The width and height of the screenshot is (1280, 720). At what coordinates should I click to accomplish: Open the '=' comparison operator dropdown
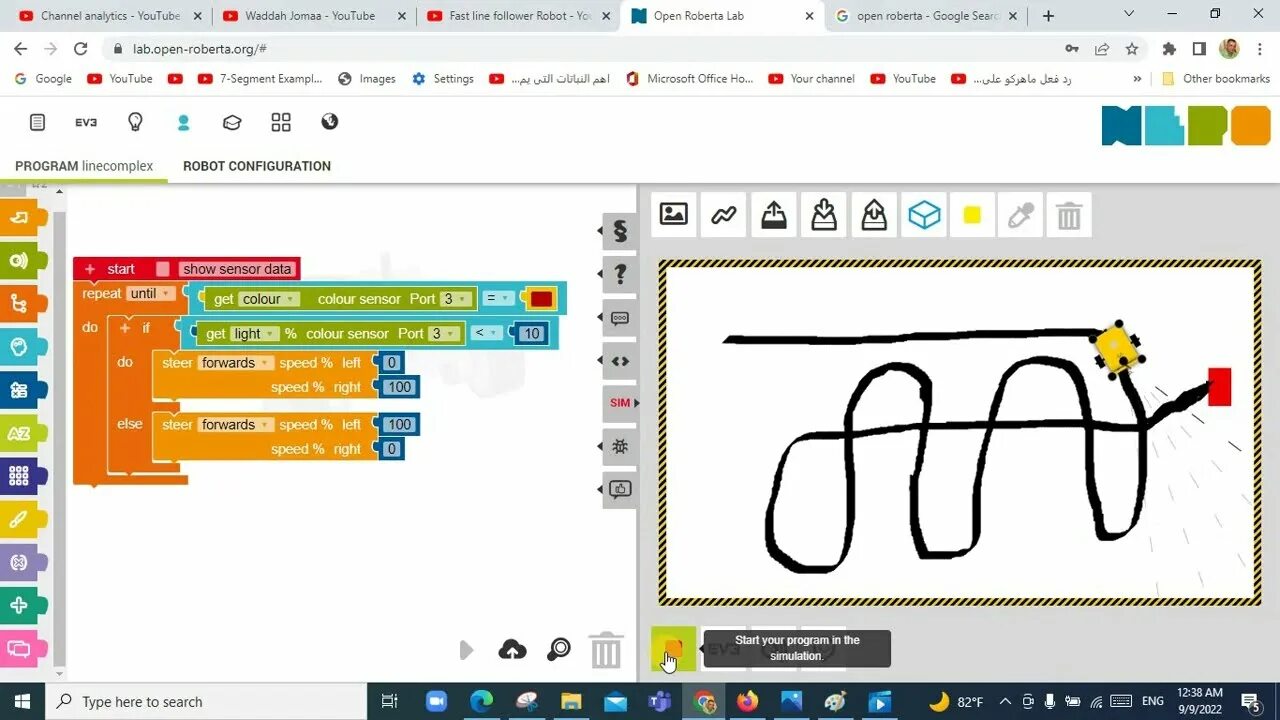[x=498, y=298]
